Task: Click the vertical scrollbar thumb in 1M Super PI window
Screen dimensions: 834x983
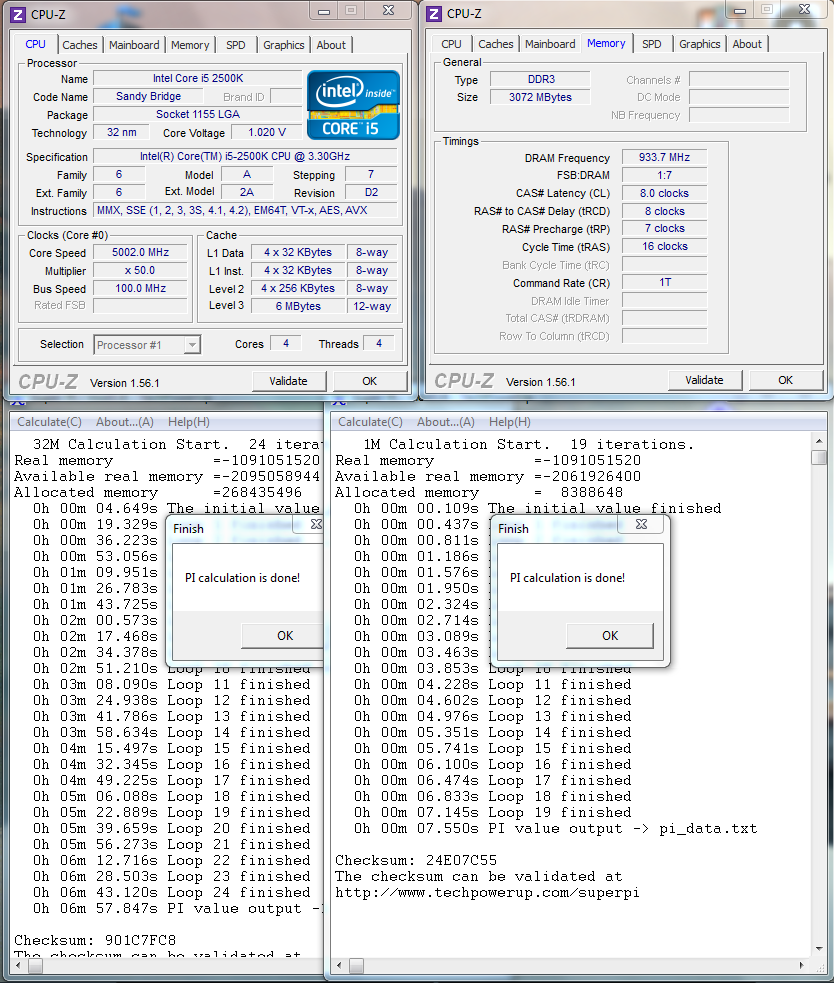Action: (818, 457)
